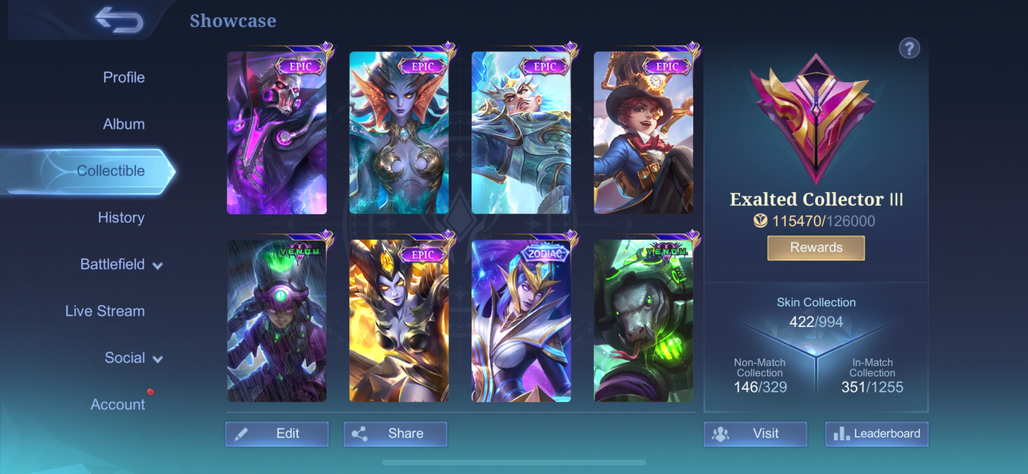Click the people icon on Visit
Image resolution: width=1028 pixels, height=474 pixels.
tap(721, 434)
